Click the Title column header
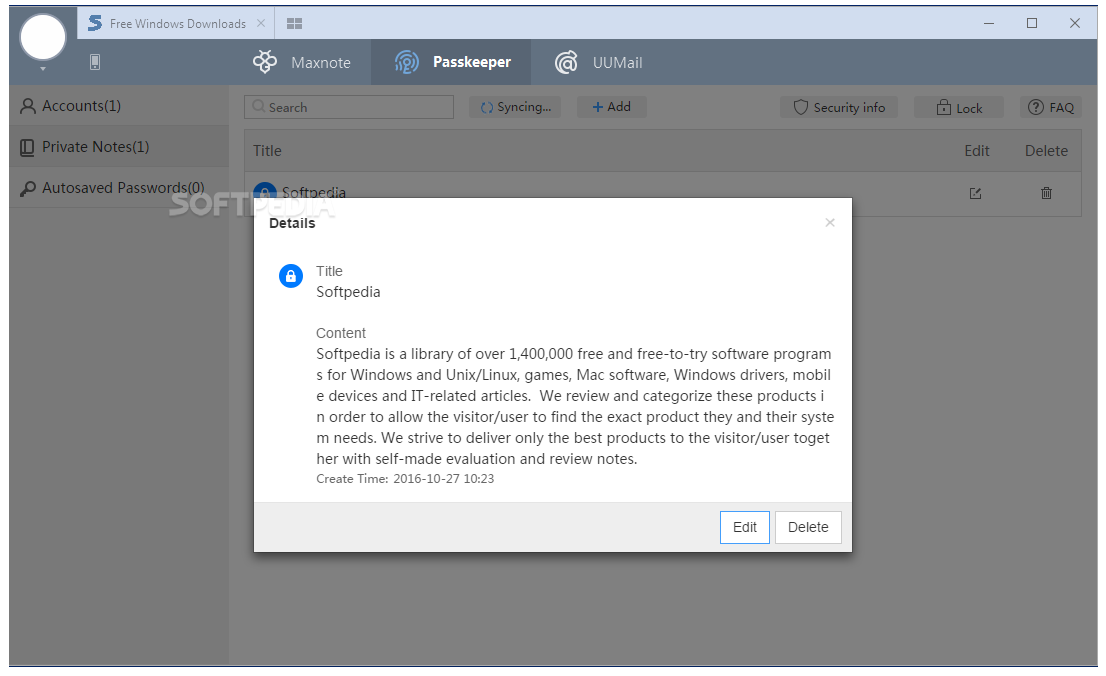1106x676 pixels. [x=267, y=151]
